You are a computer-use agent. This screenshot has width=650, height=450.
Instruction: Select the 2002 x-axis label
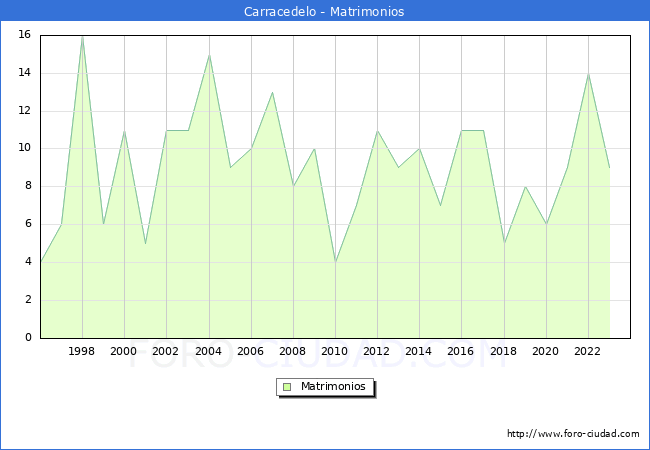(165, 351)
